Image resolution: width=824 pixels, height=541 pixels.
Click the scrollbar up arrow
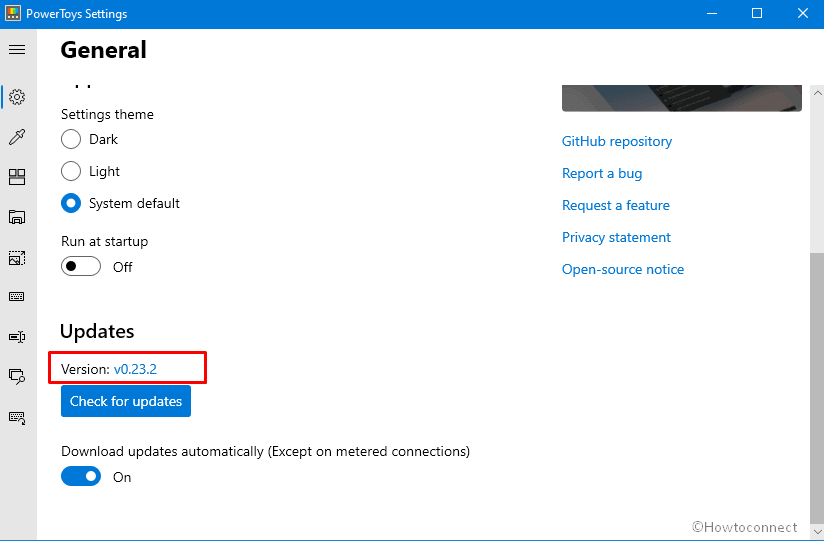[x=817, y=93]
